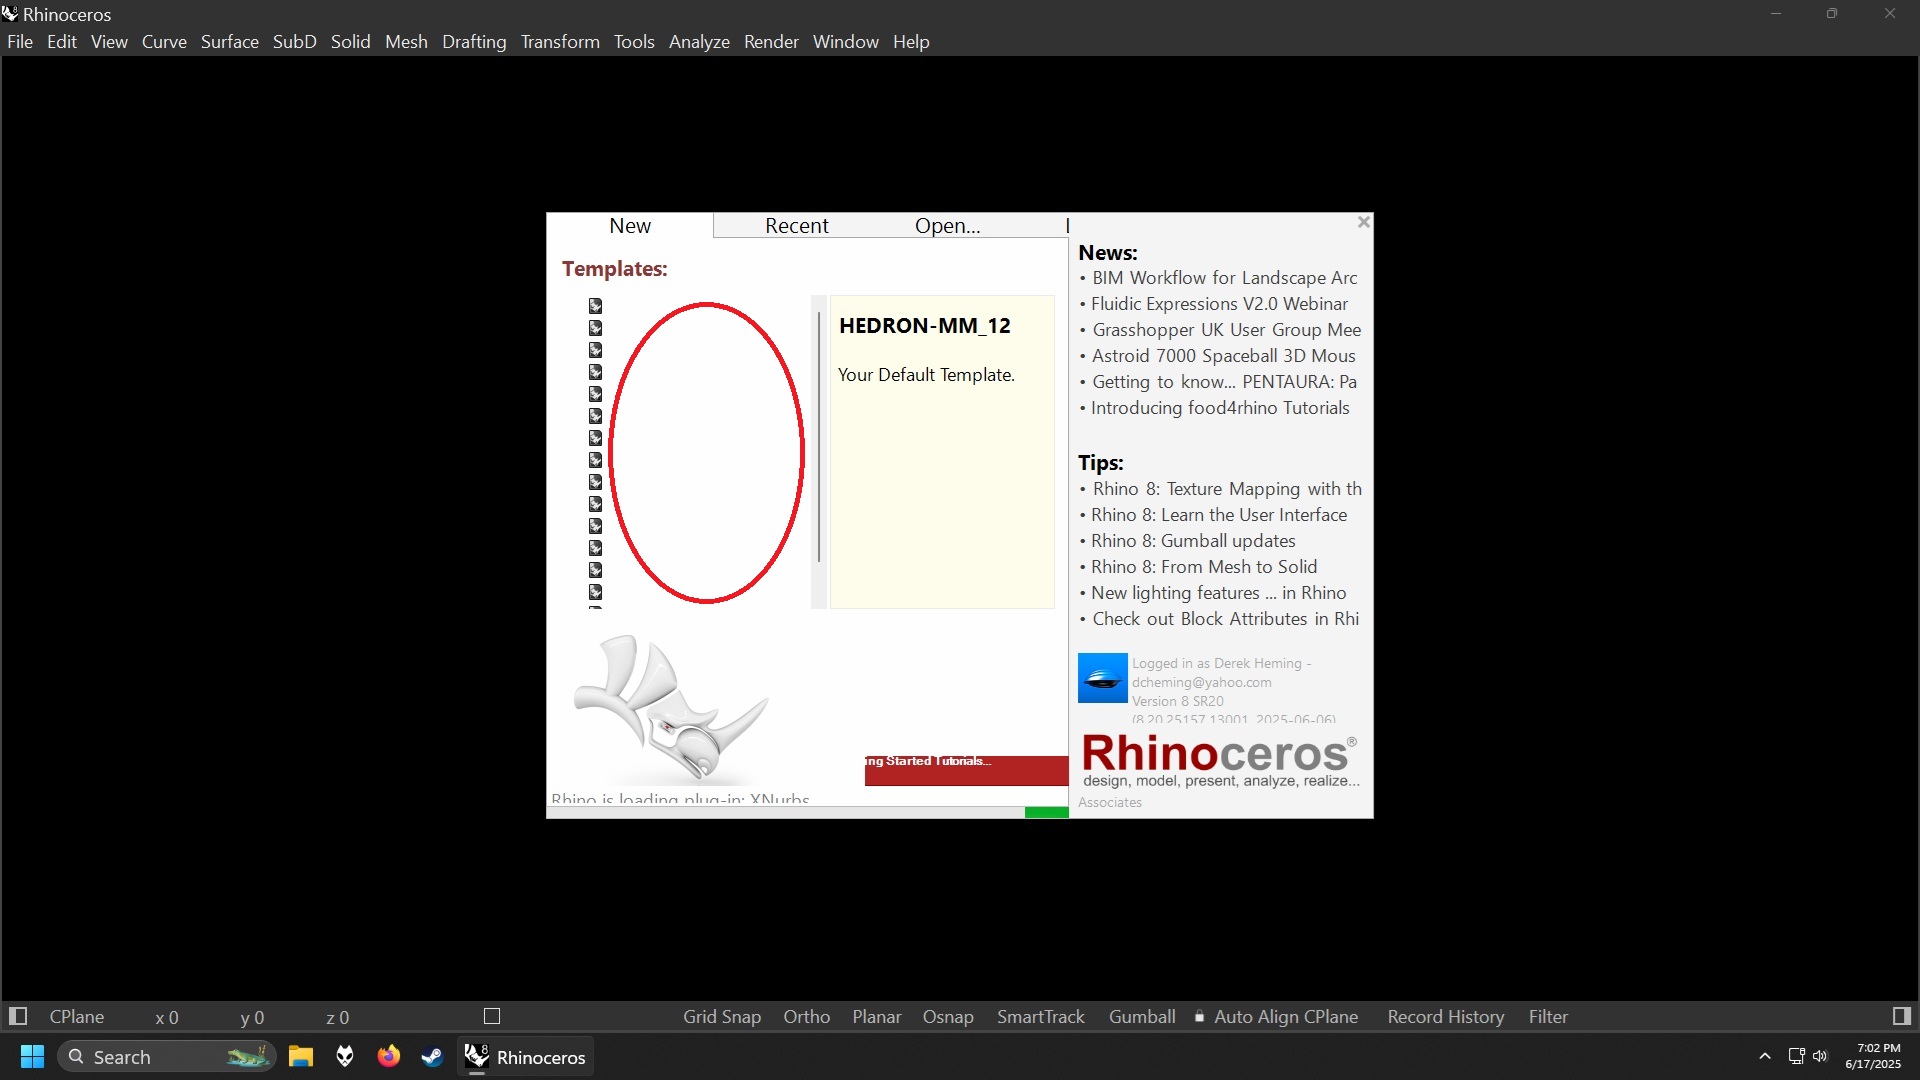Click the layer swatch square in the status bar
This screenshot has height=1080, width=1920.
coord(492,1016)
